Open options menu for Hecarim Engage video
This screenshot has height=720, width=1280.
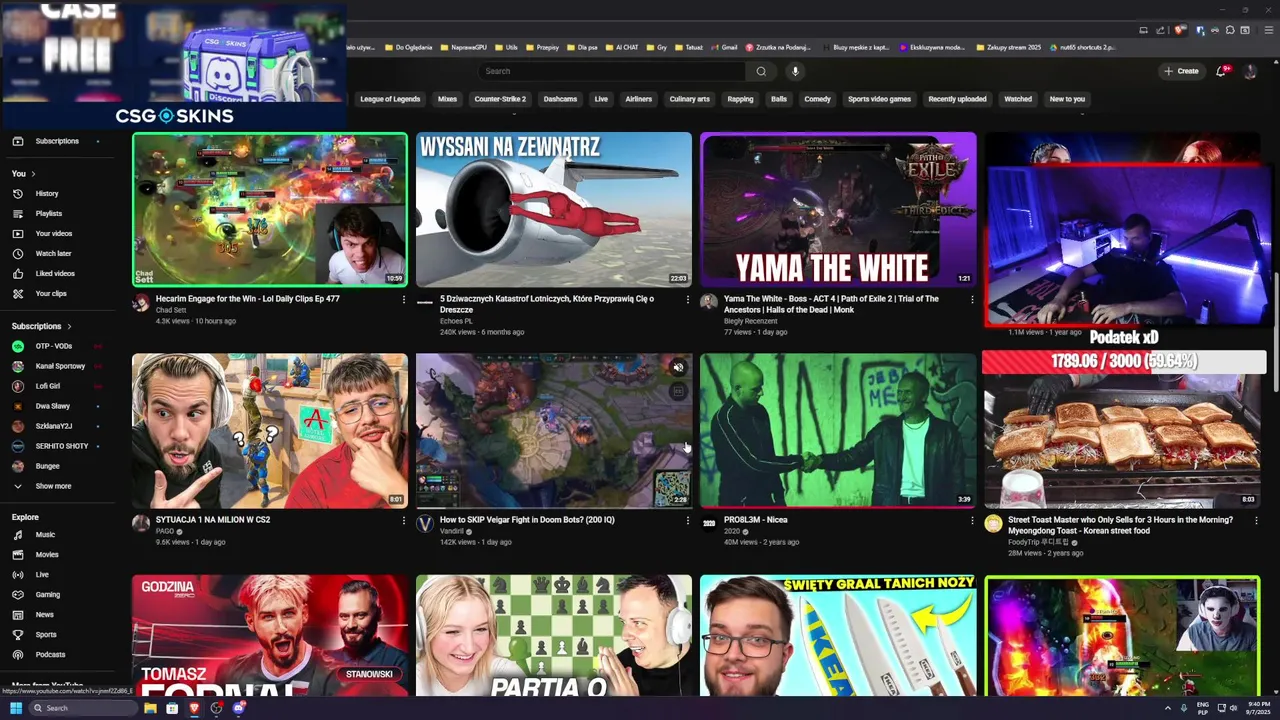[x=403, y=299]
